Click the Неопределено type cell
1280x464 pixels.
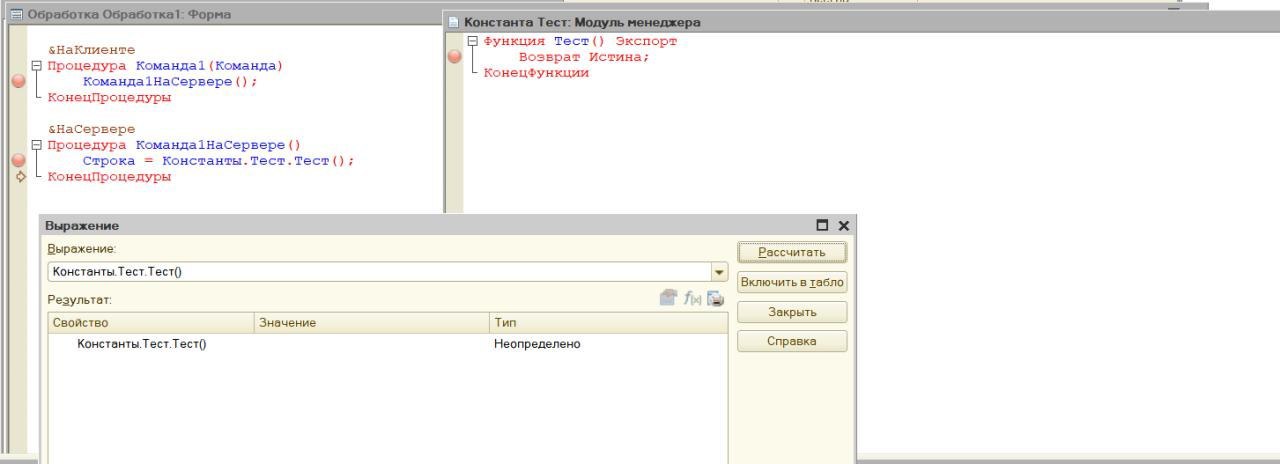[x=537, y=344]
